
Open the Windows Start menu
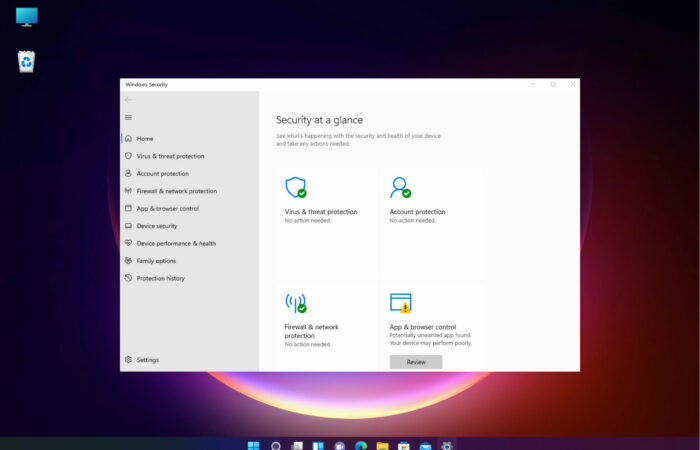(x=254, y=446)
